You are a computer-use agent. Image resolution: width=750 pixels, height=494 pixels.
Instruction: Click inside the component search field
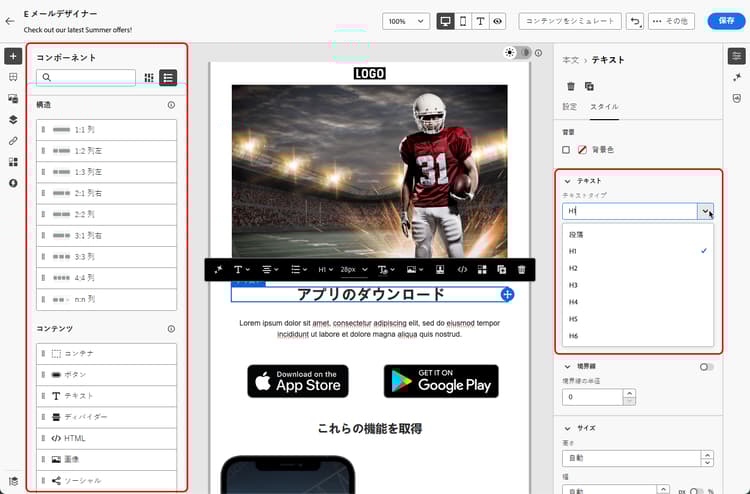click(x=86, y=77)
